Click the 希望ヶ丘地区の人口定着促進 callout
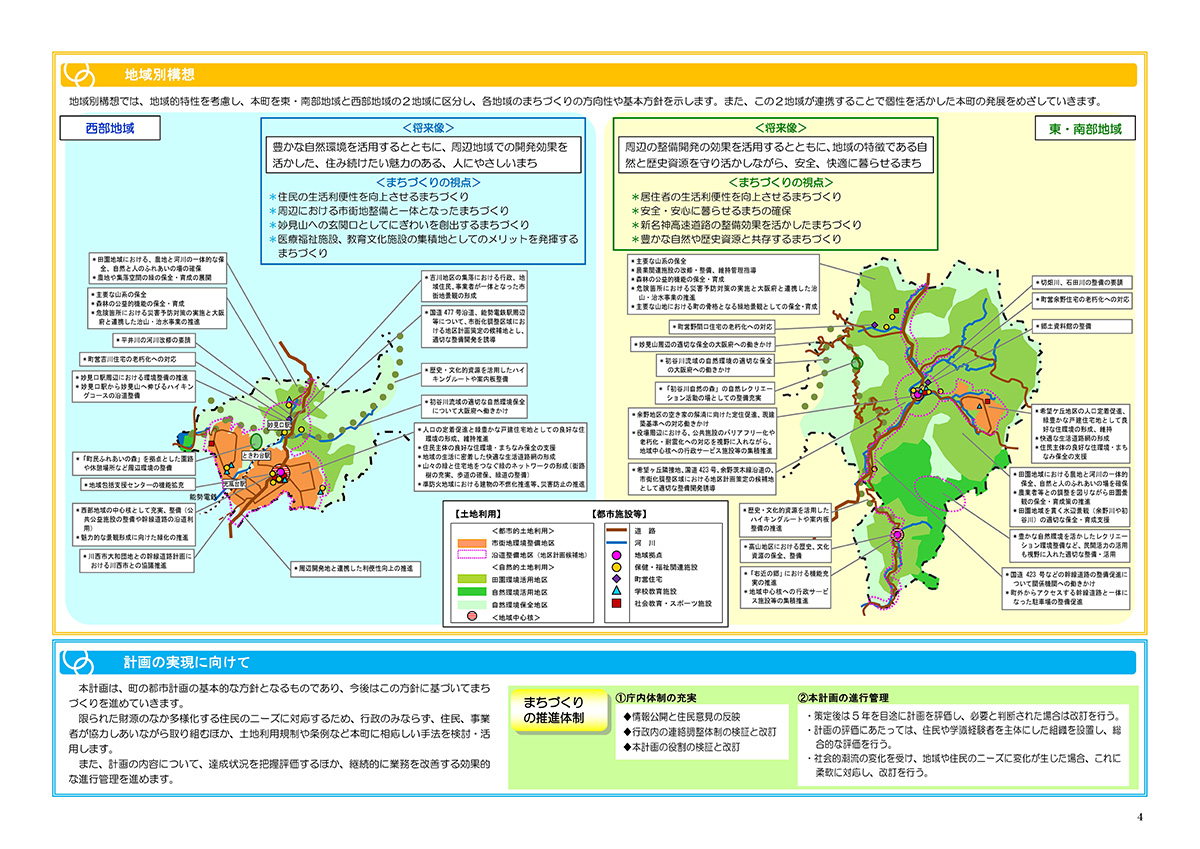1200x849 pixels. pos(1079,432)
